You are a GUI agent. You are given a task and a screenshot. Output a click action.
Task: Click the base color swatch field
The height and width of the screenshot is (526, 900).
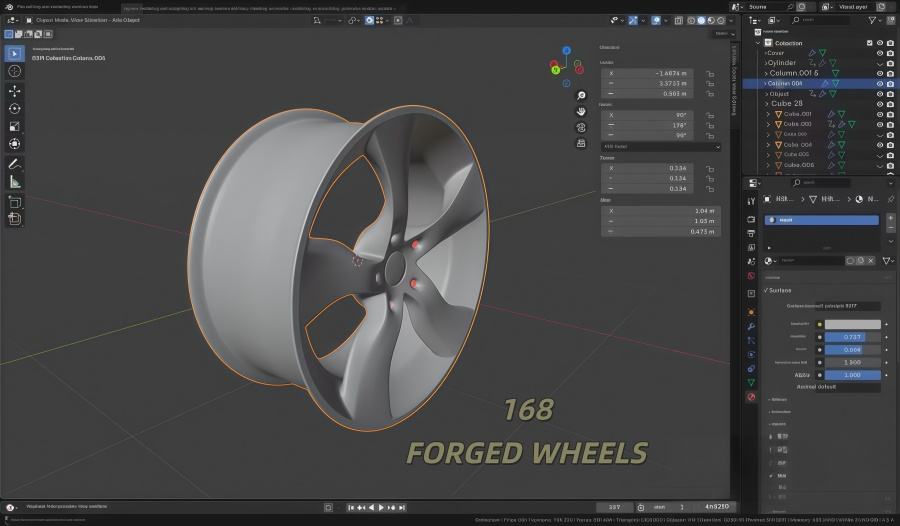(851, 324)
